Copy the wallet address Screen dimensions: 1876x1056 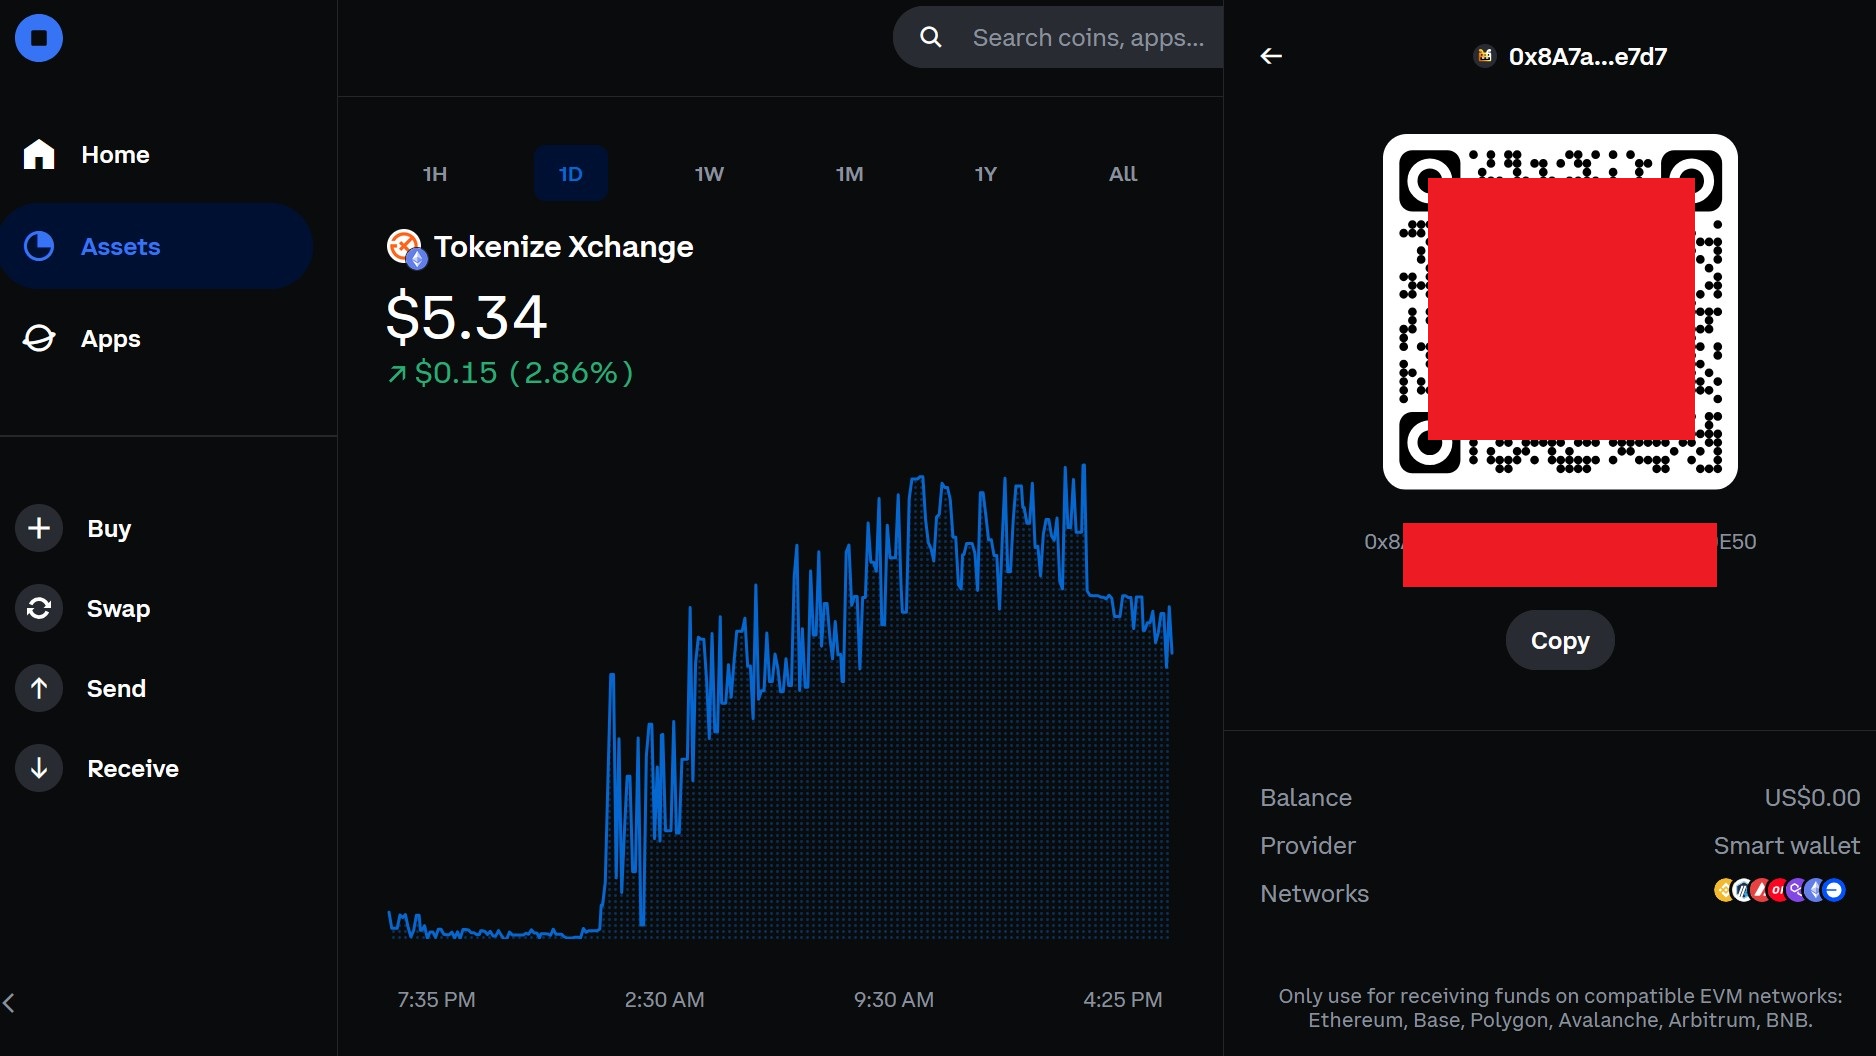pyautogui.click(x=1560, y=640)
